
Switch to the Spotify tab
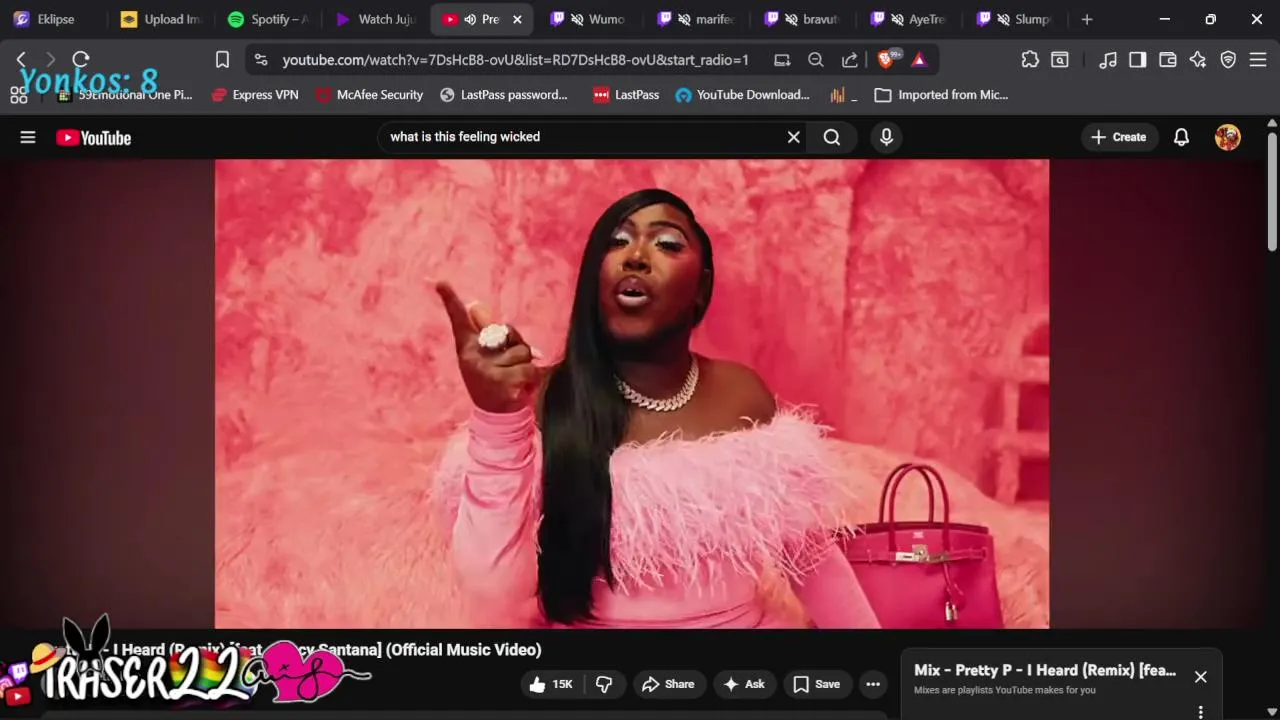tap(268, 19)
